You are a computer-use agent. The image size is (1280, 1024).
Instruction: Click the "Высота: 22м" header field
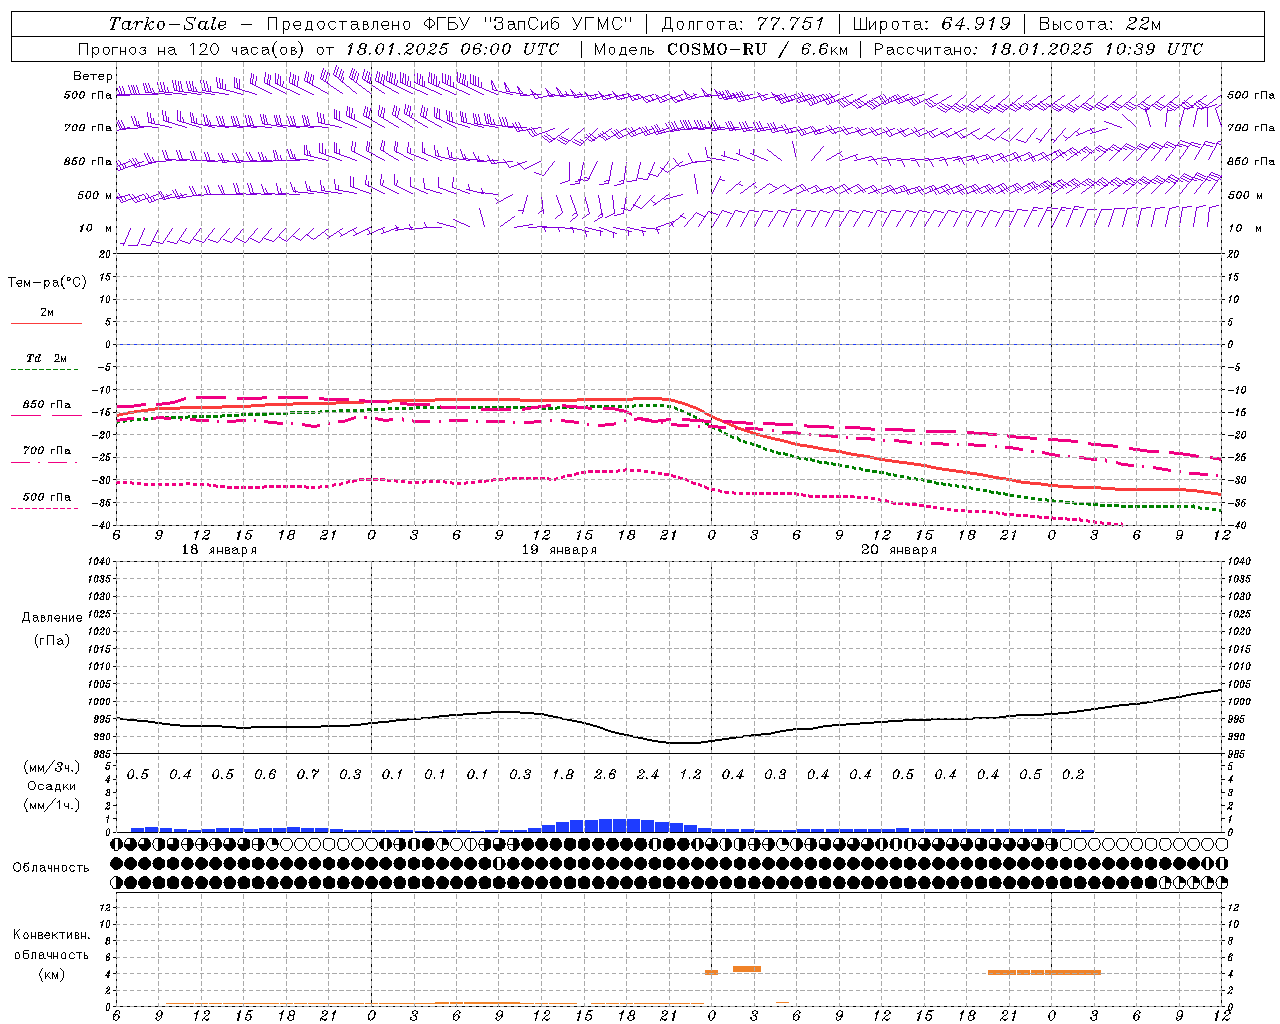coord(1099,24)
